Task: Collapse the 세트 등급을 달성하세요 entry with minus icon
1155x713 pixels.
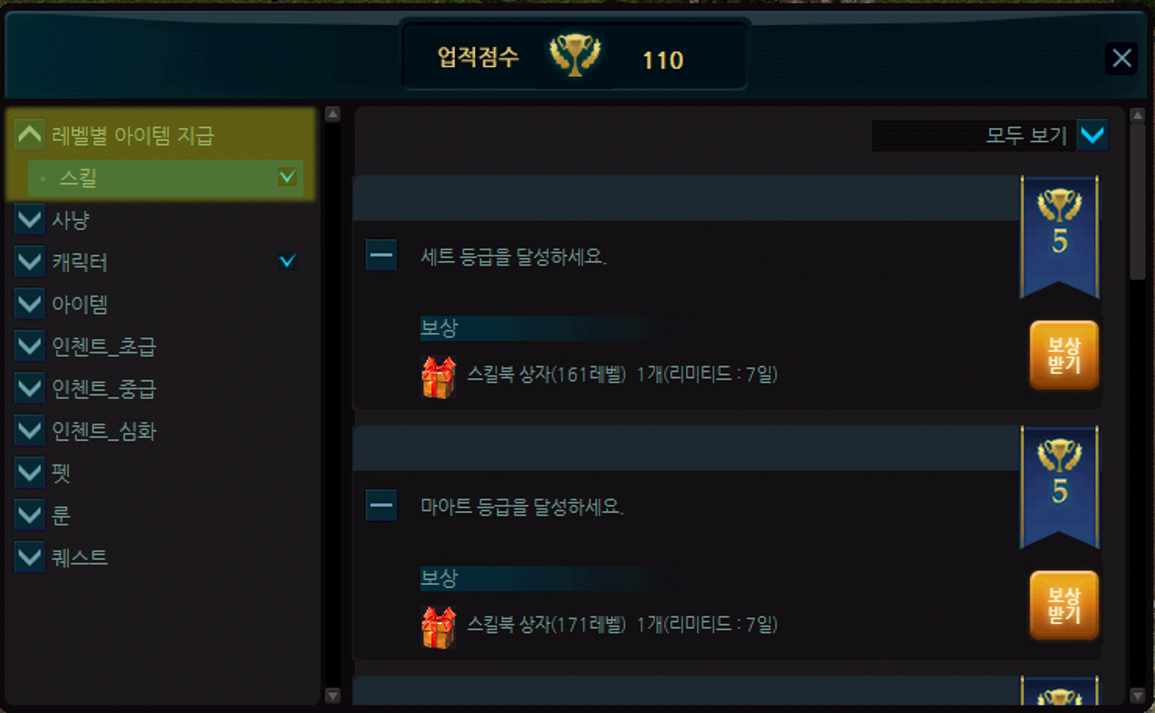Action: pos(382,256)
